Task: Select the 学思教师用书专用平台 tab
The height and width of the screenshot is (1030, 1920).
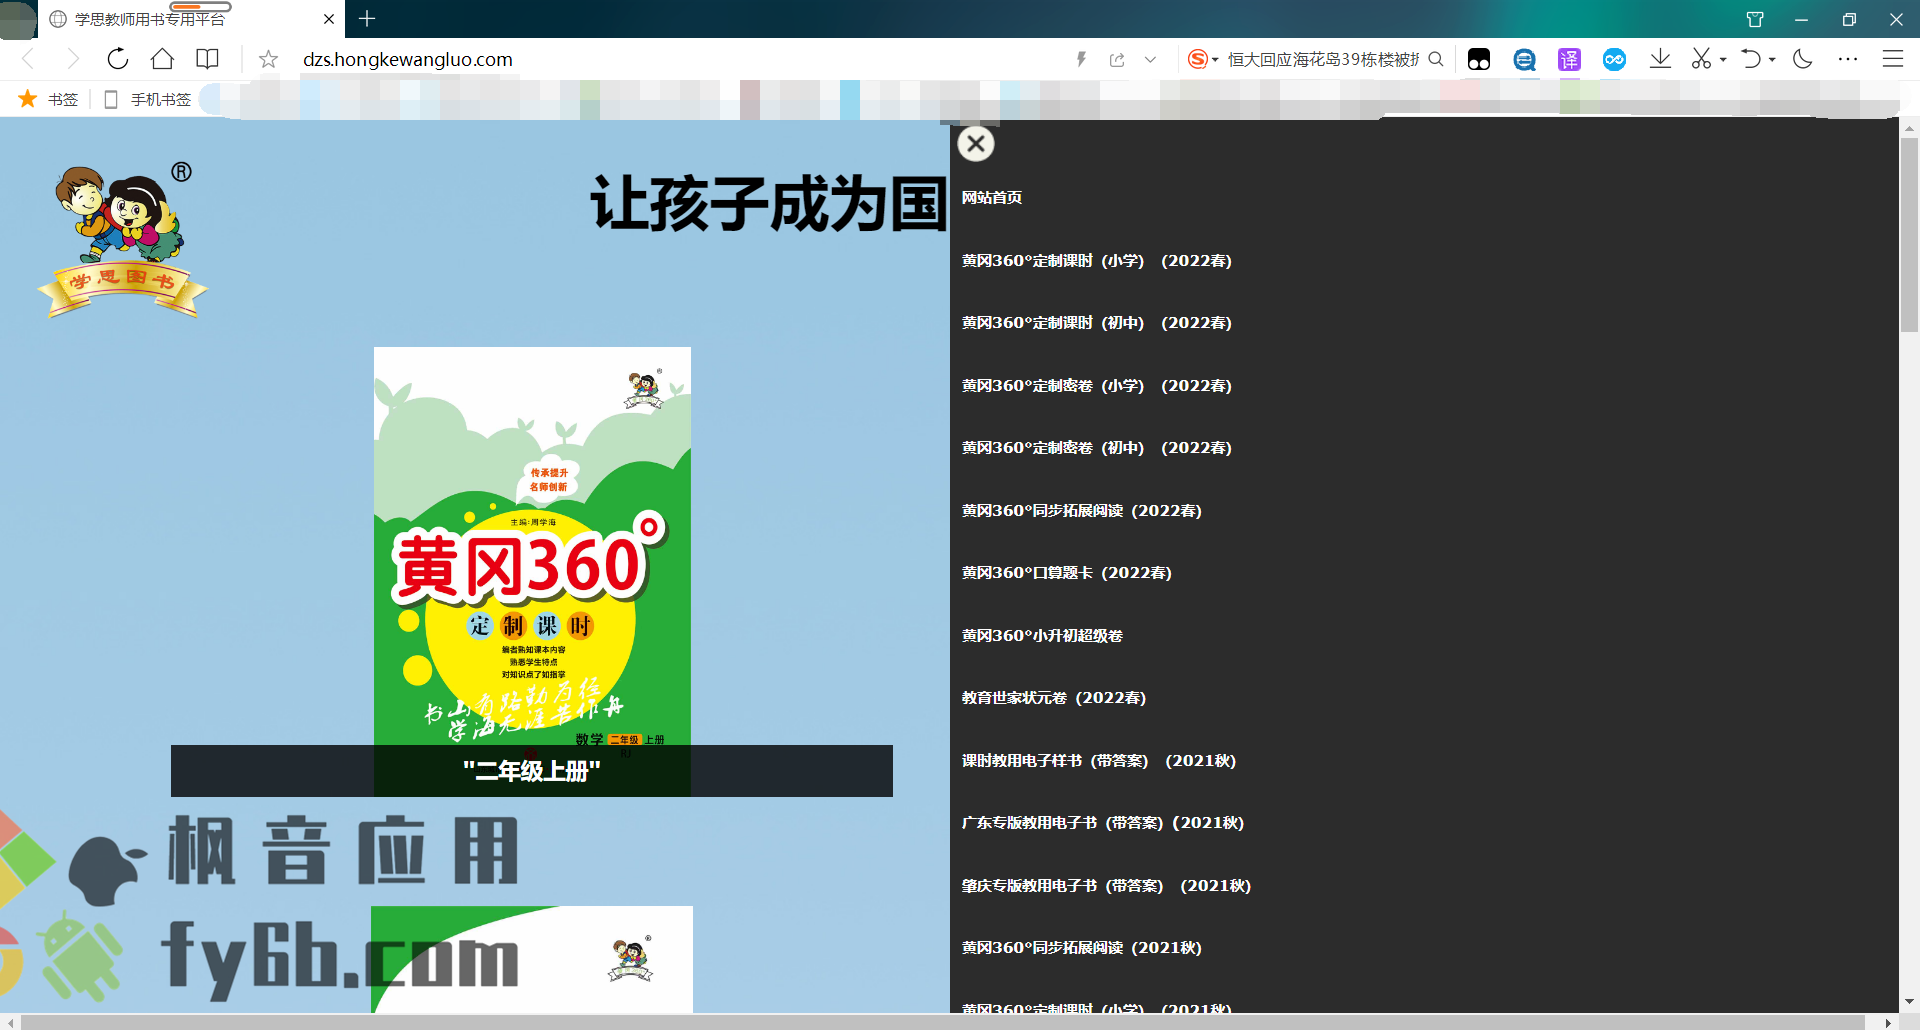Action: [190, 19]
